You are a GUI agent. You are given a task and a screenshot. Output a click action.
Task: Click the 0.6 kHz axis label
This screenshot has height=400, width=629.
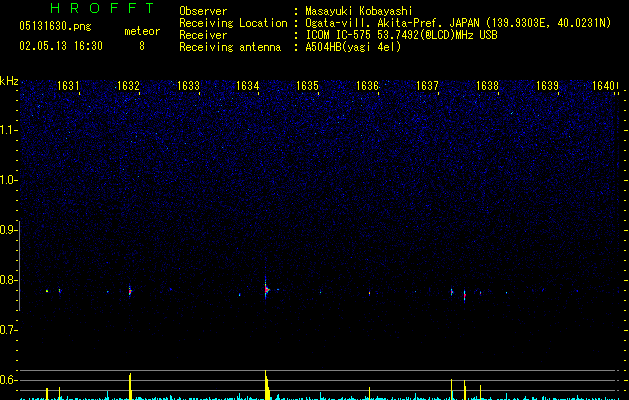7,380
